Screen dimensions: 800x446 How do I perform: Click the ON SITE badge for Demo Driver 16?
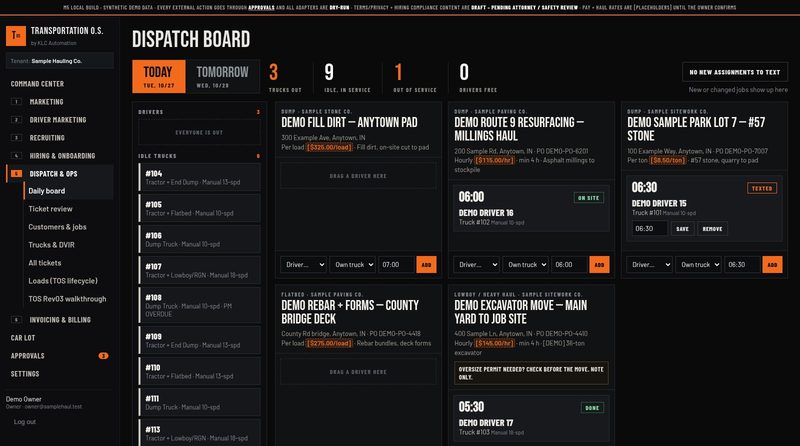(x=589, y=197)
